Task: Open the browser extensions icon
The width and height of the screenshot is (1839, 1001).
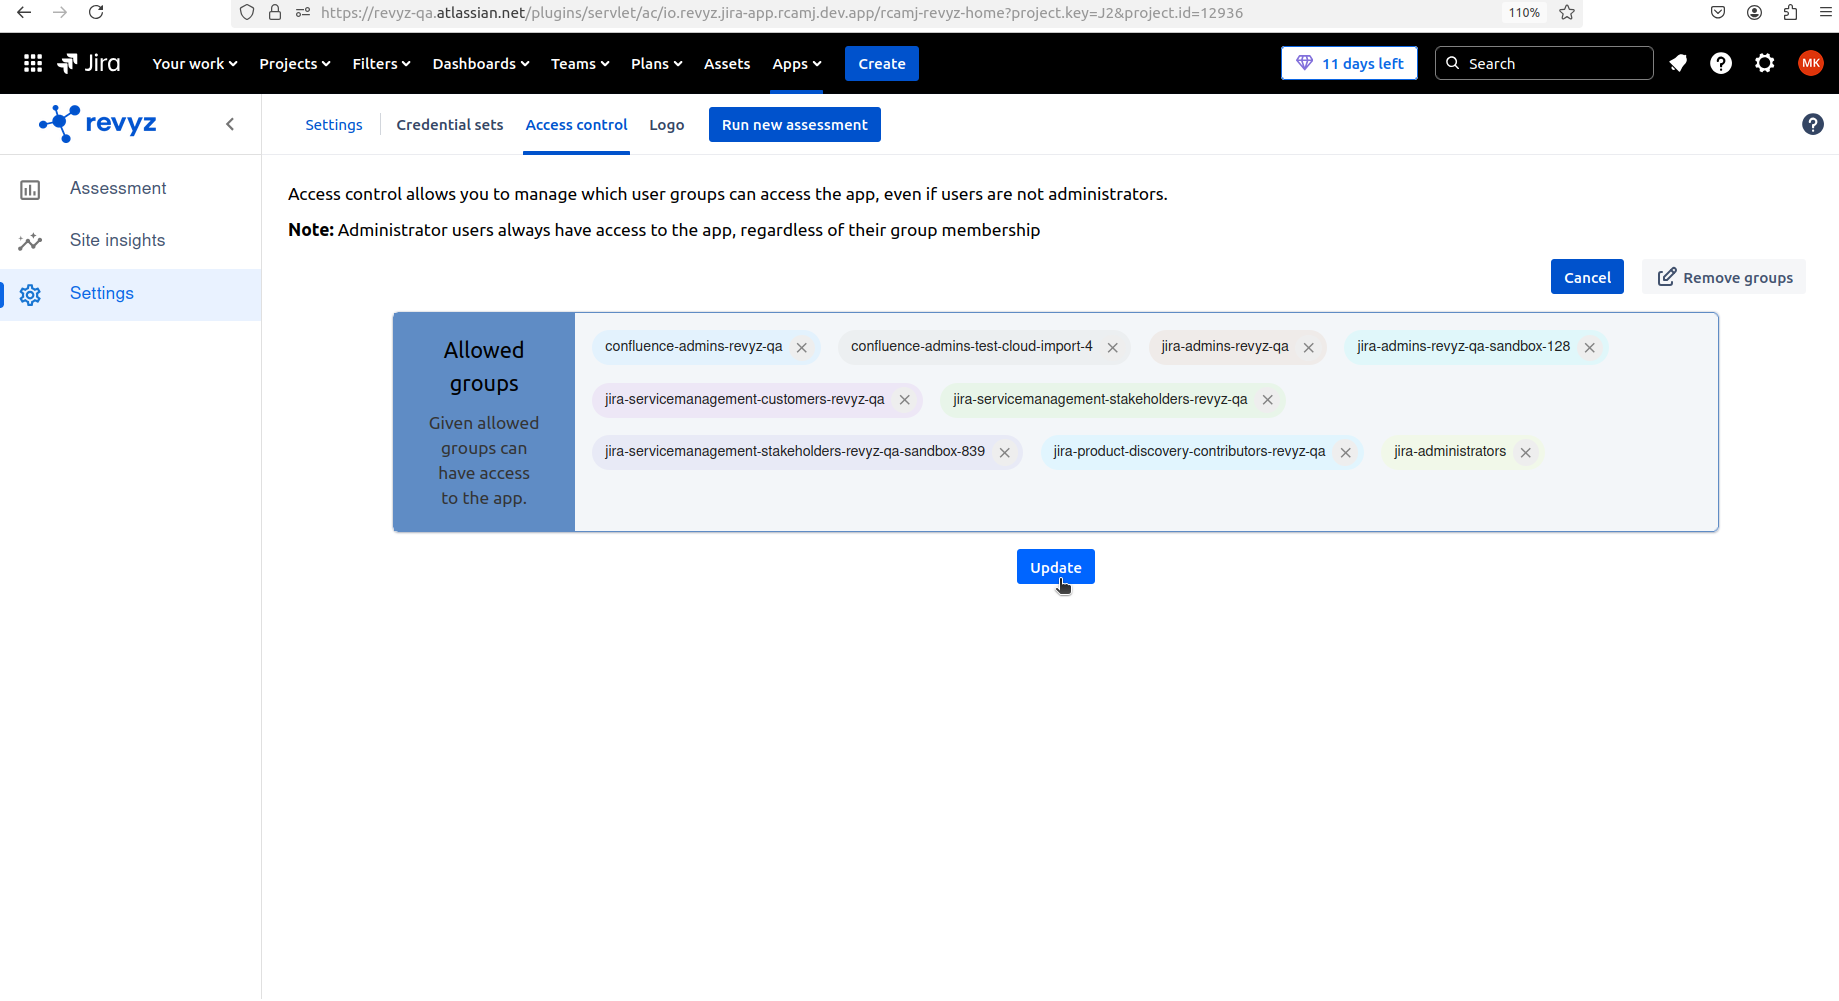Action: coord(1790,12)
